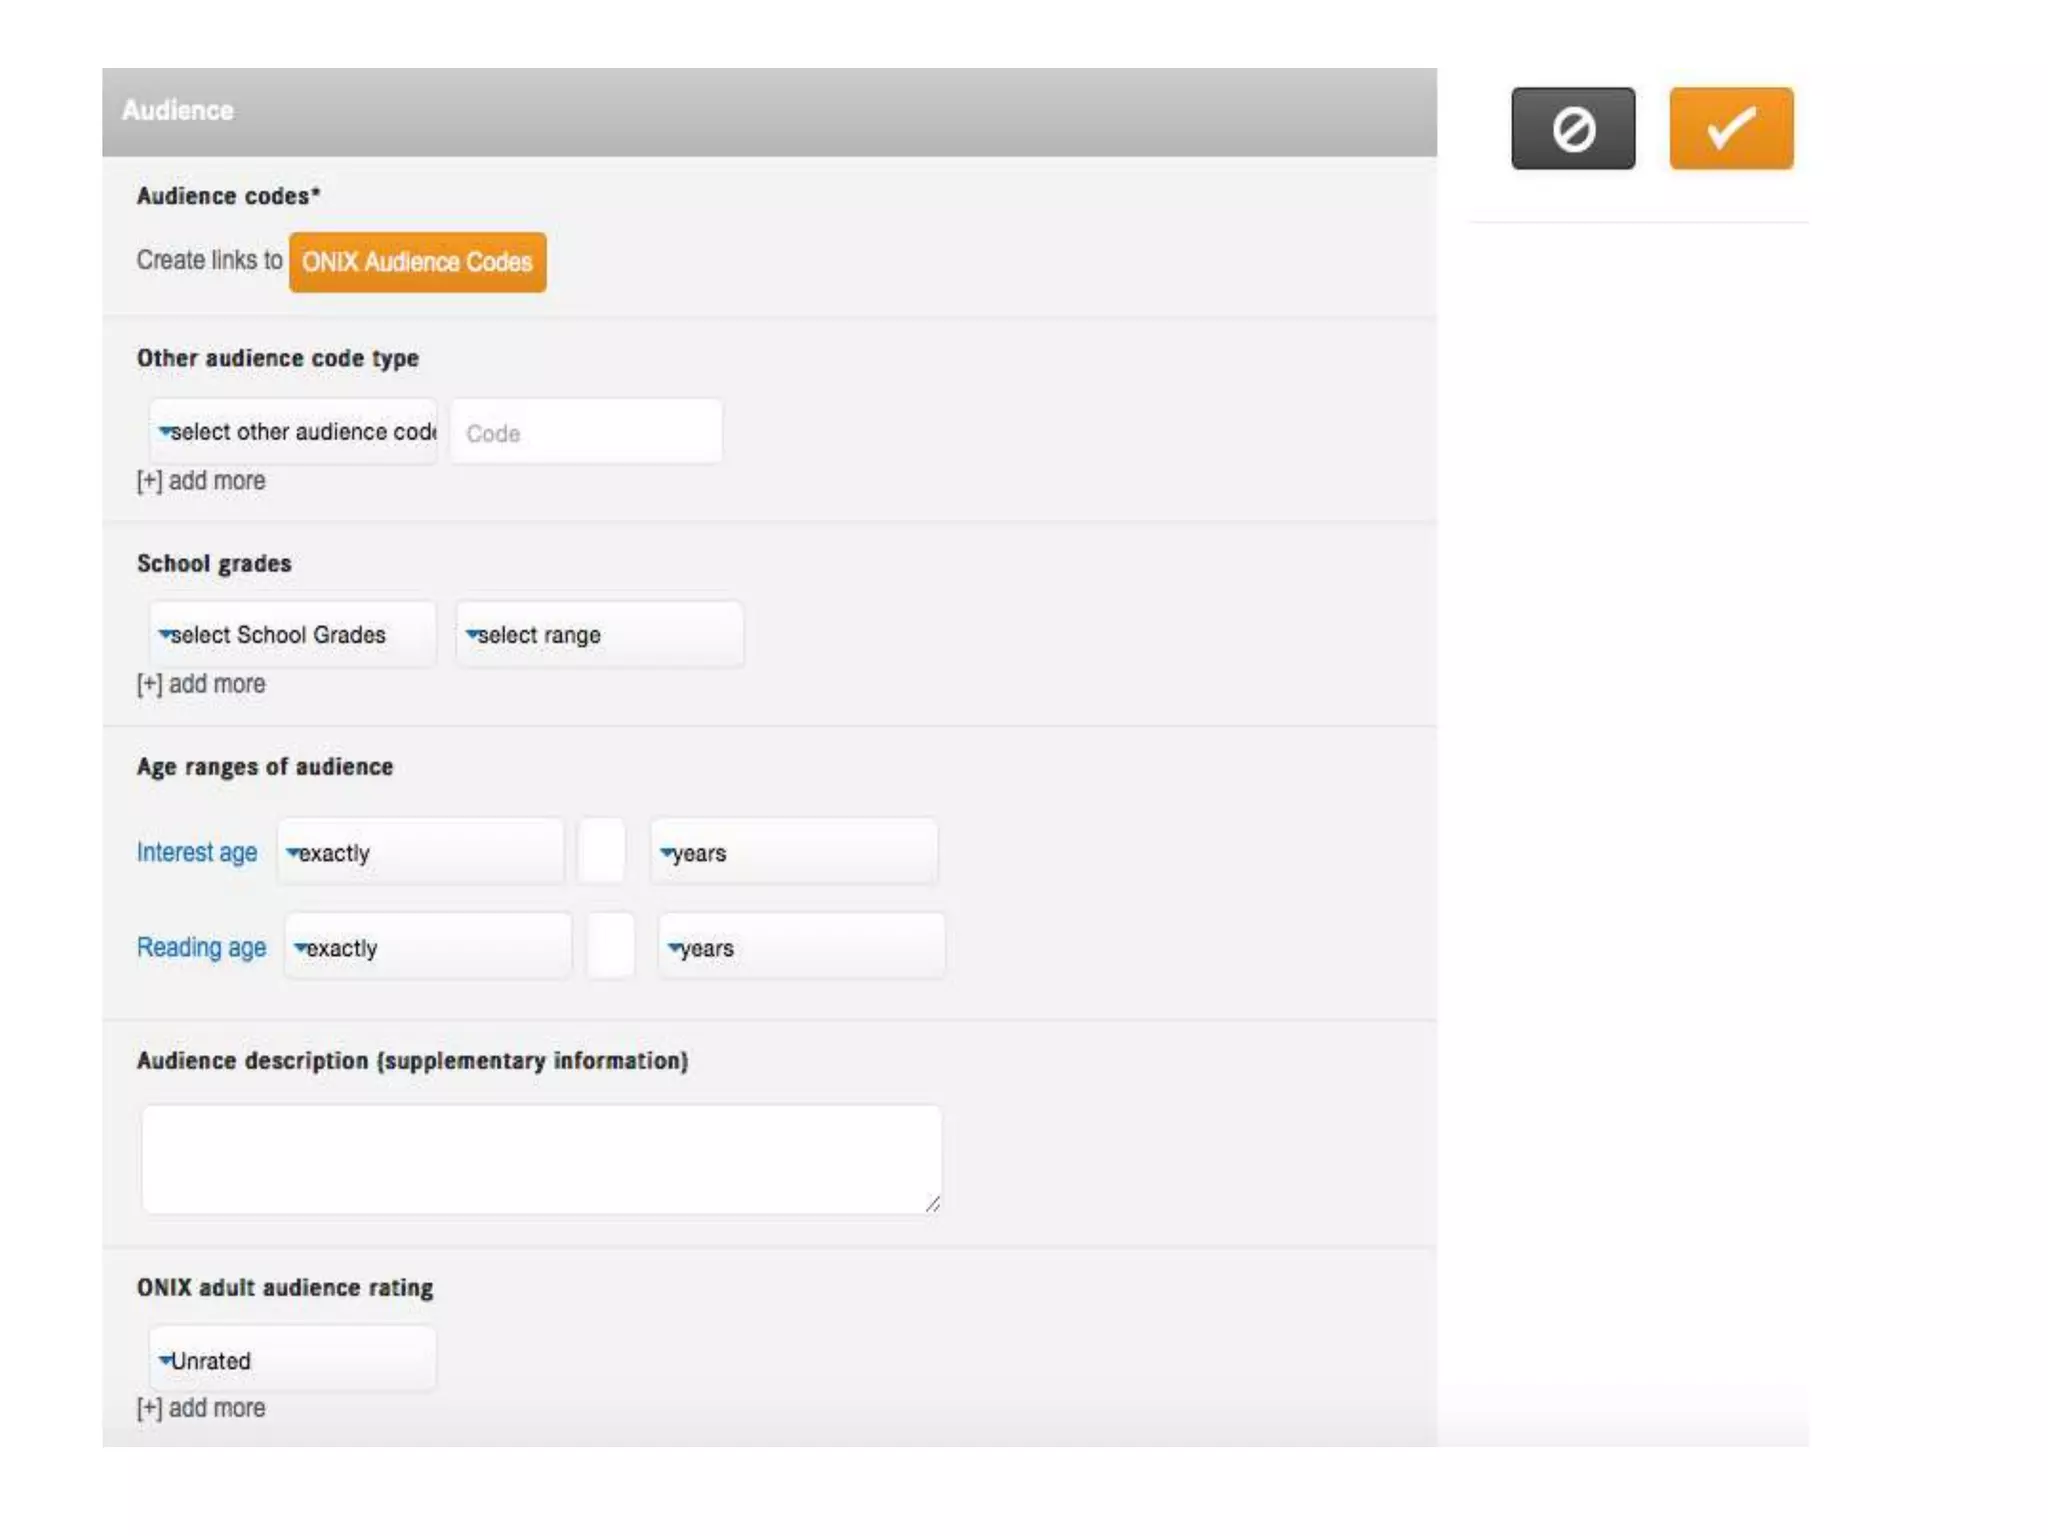The width and height of the screenshot is (2048, 1536).
Task: Click the orange checkmark confirm button
Action: (x=1730, y=129)
